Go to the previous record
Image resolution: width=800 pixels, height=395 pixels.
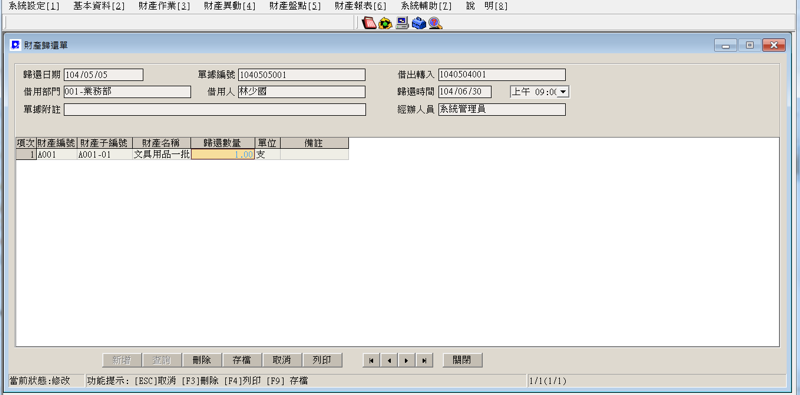389,360
